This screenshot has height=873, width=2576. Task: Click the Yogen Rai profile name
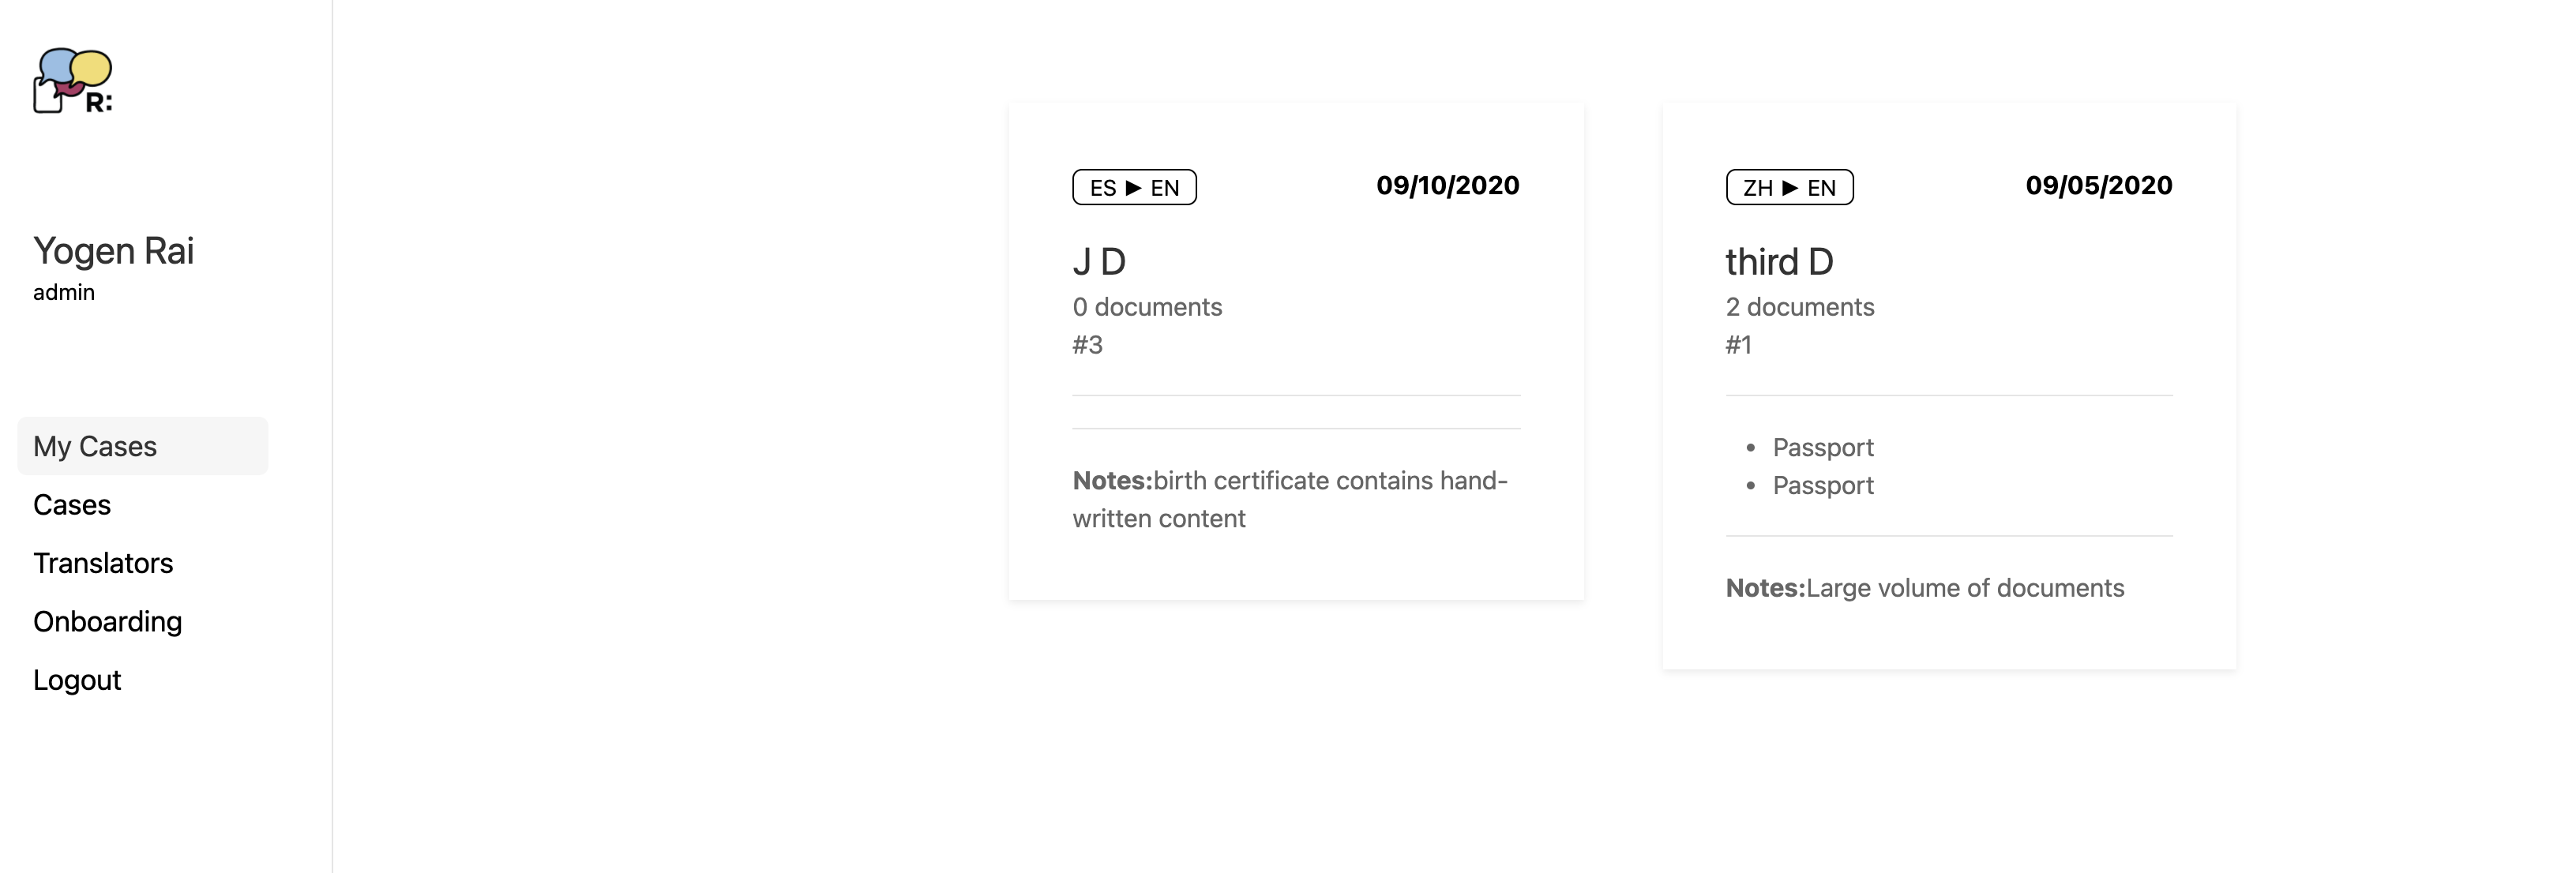point(114,251)
